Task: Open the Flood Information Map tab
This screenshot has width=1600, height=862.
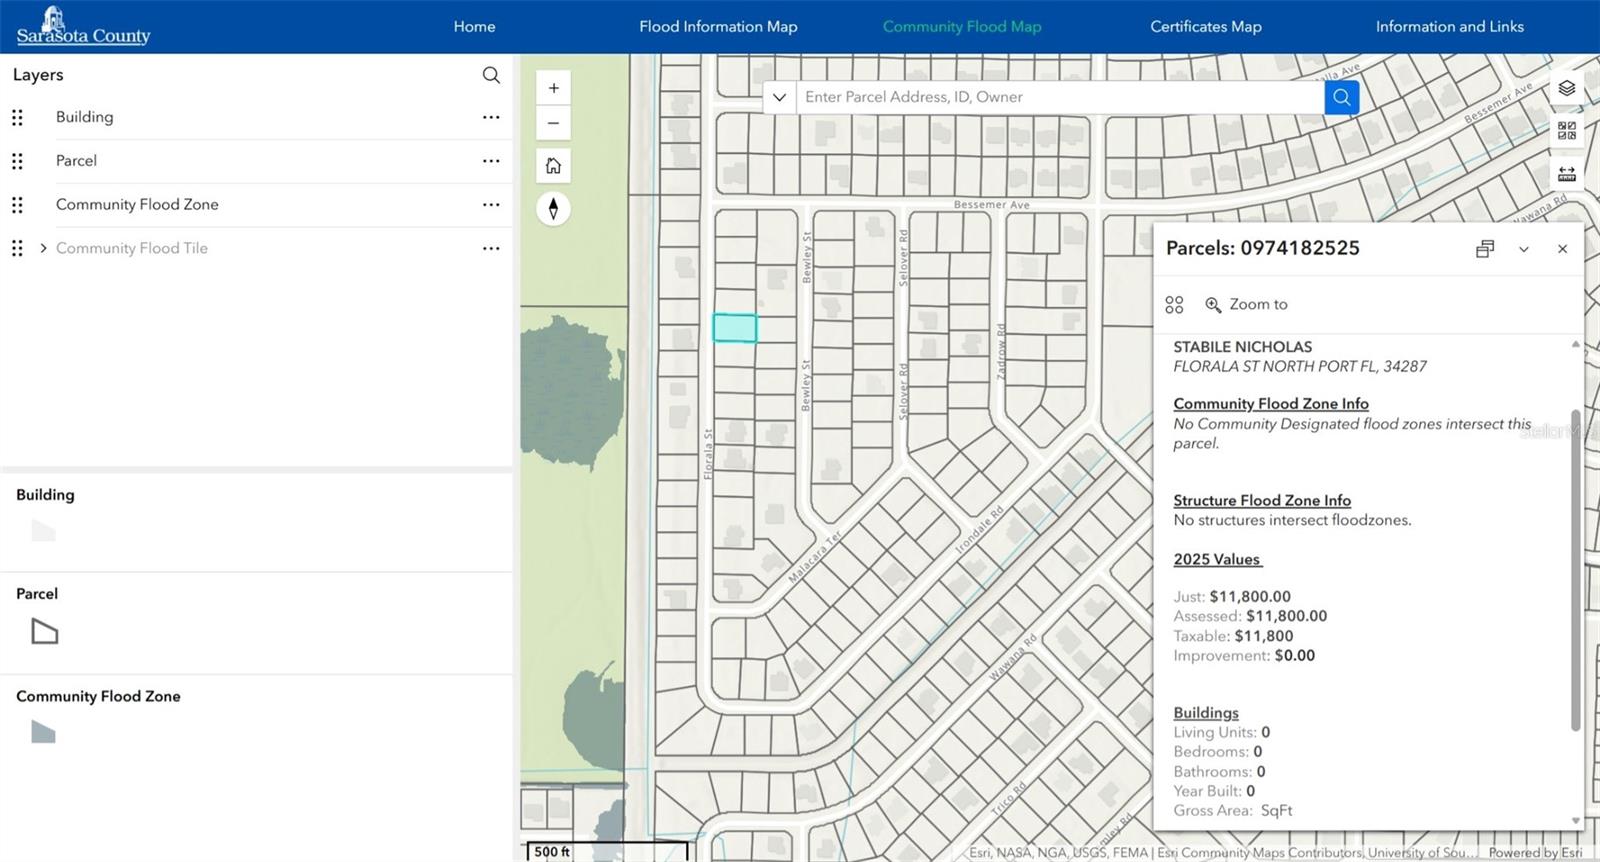Action: 718,27
